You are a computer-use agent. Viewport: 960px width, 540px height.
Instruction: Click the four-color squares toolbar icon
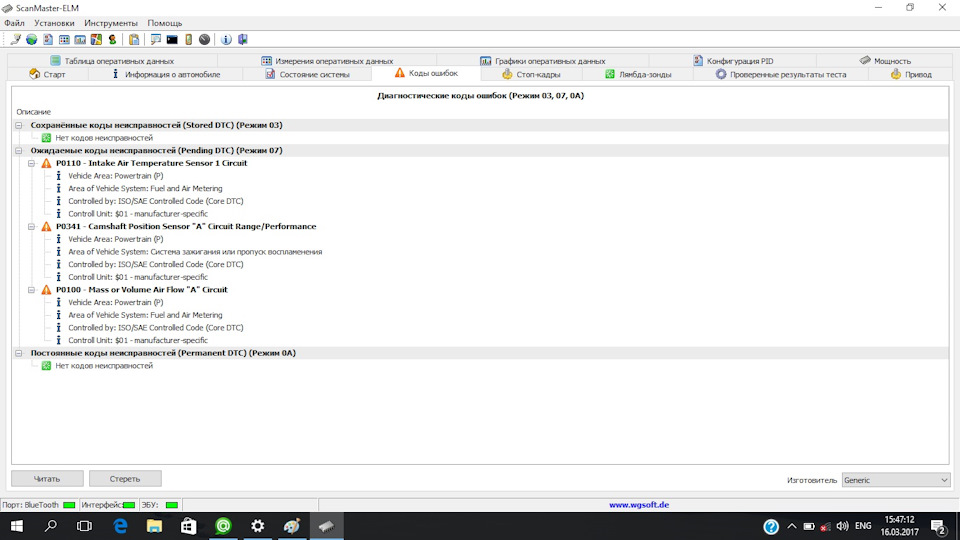tap(96, 40)
